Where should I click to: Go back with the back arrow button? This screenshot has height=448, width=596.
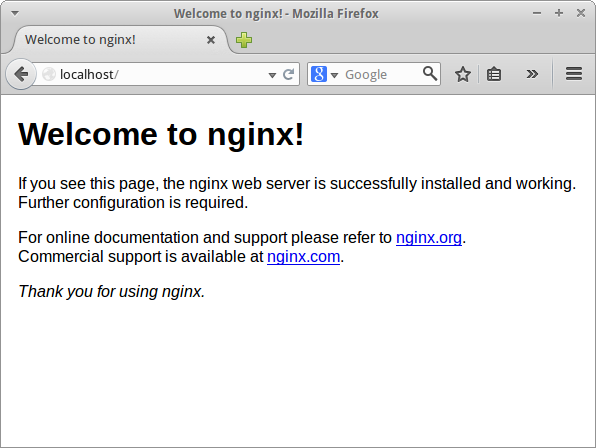click(x=21, y=74)
